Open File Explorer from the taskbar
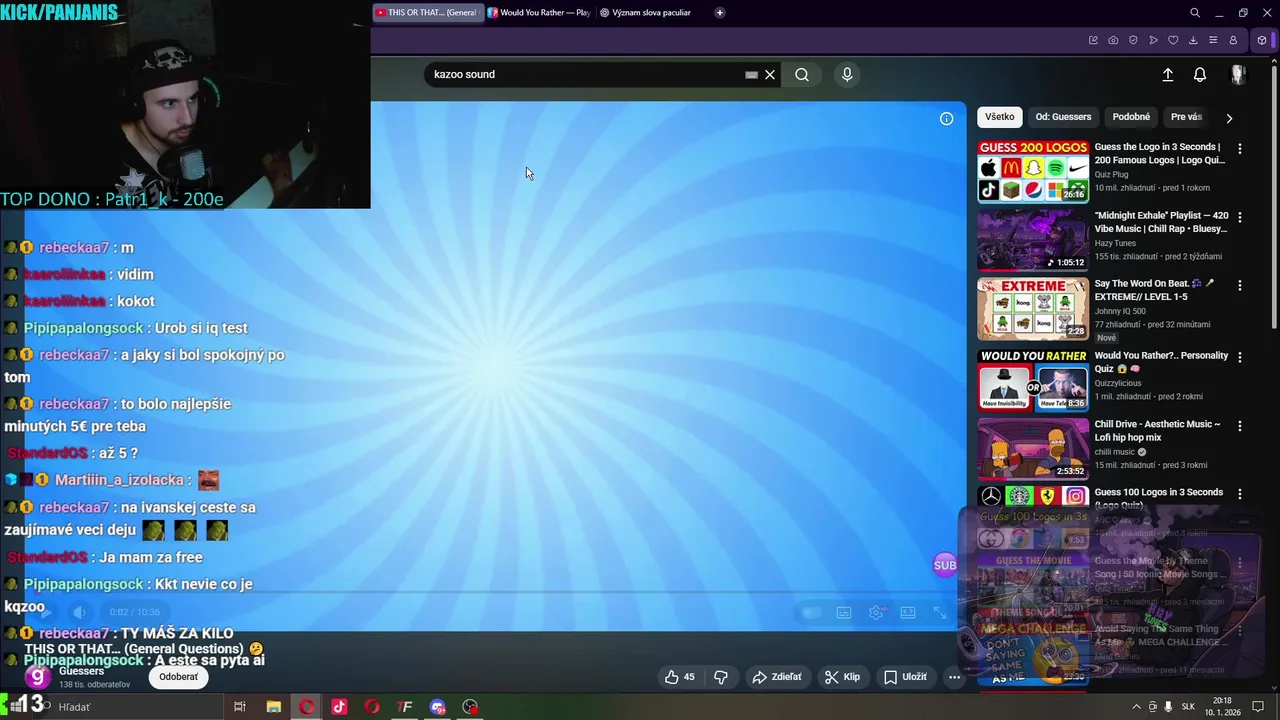The height and width of the screenshot is (720, 1280). click(x=273, y=707)
